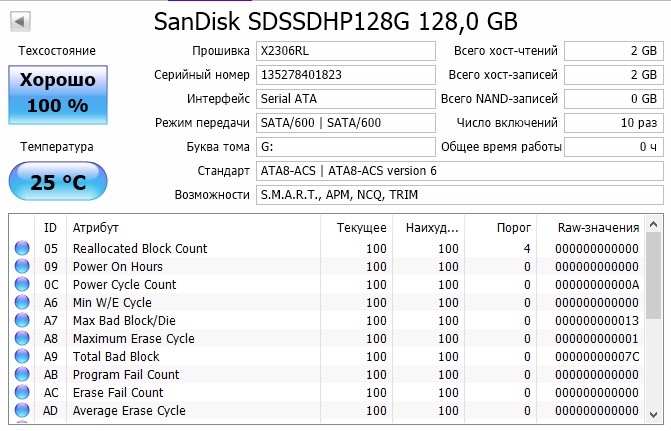This screenshot has width=671, height=431.
Task: Click status orb for Maximum Erase Cycle
Action: pos(22,339)
